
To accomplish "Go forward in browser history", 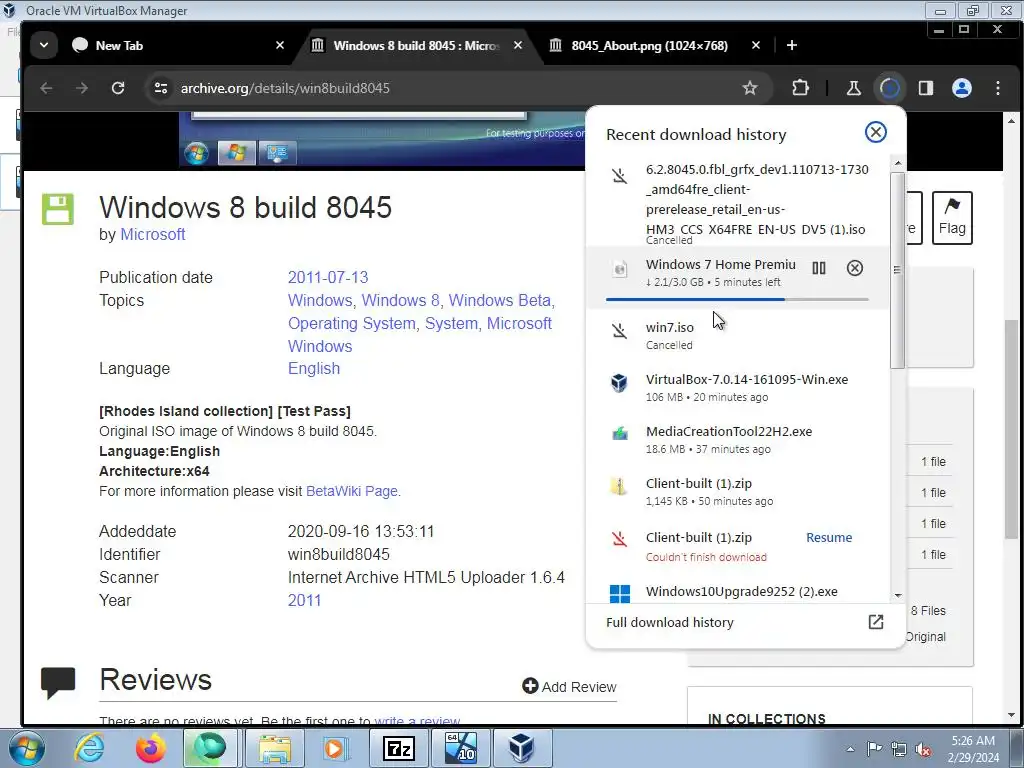I will pos(82,88).
